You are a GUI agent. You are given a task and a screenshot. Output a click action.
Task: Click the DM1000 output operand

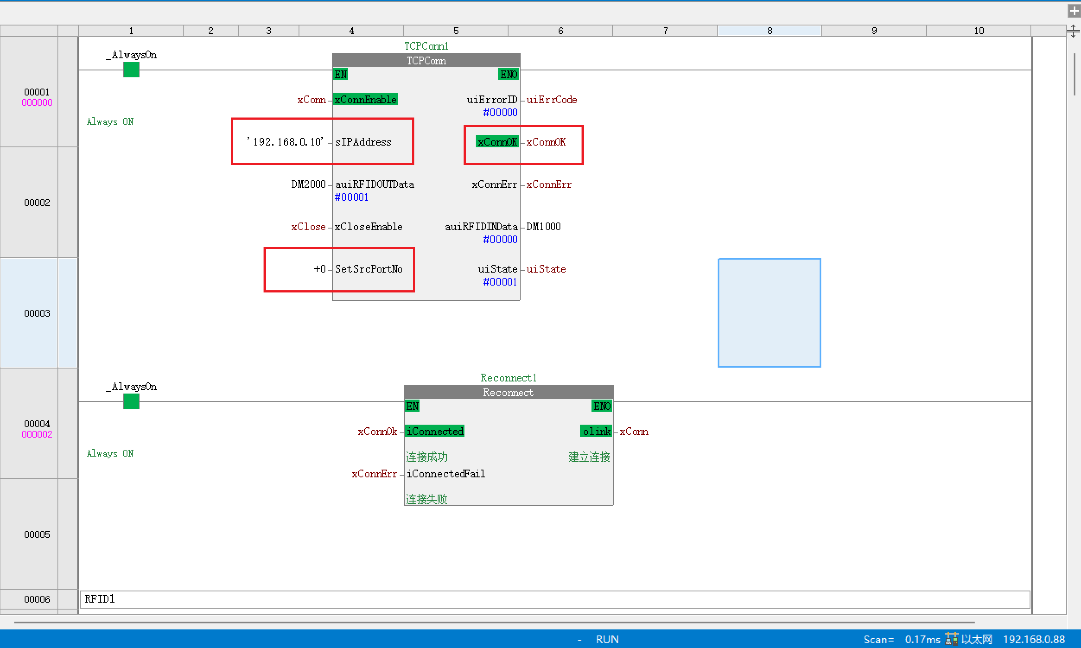point(543,226)
